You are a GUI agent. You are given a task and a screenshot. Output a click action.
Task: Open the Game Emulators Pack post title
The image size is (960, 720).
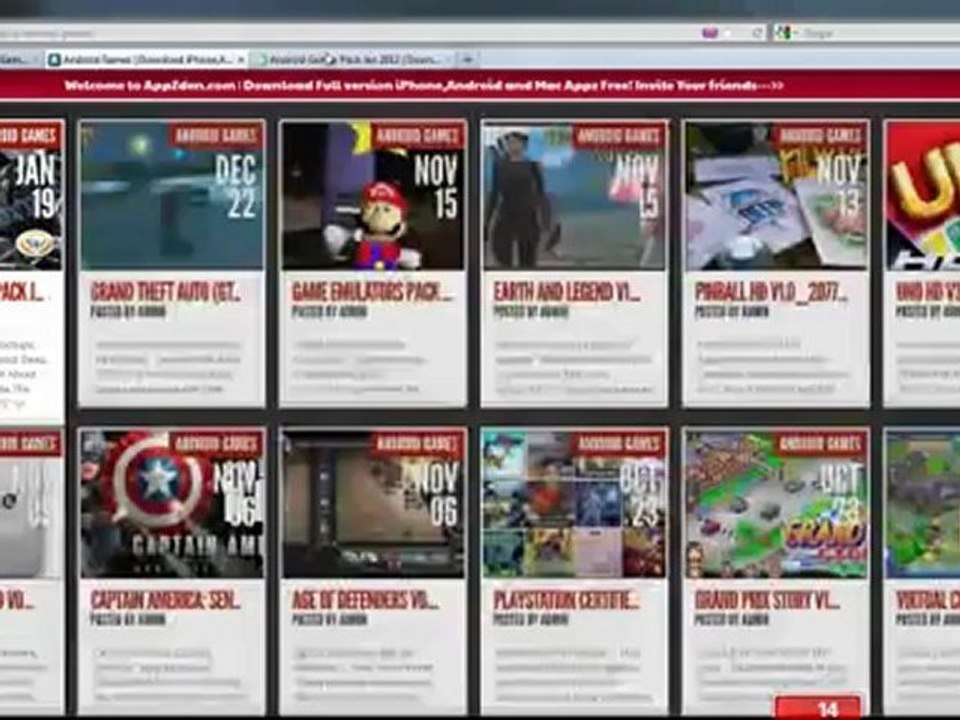coord(372,292)
